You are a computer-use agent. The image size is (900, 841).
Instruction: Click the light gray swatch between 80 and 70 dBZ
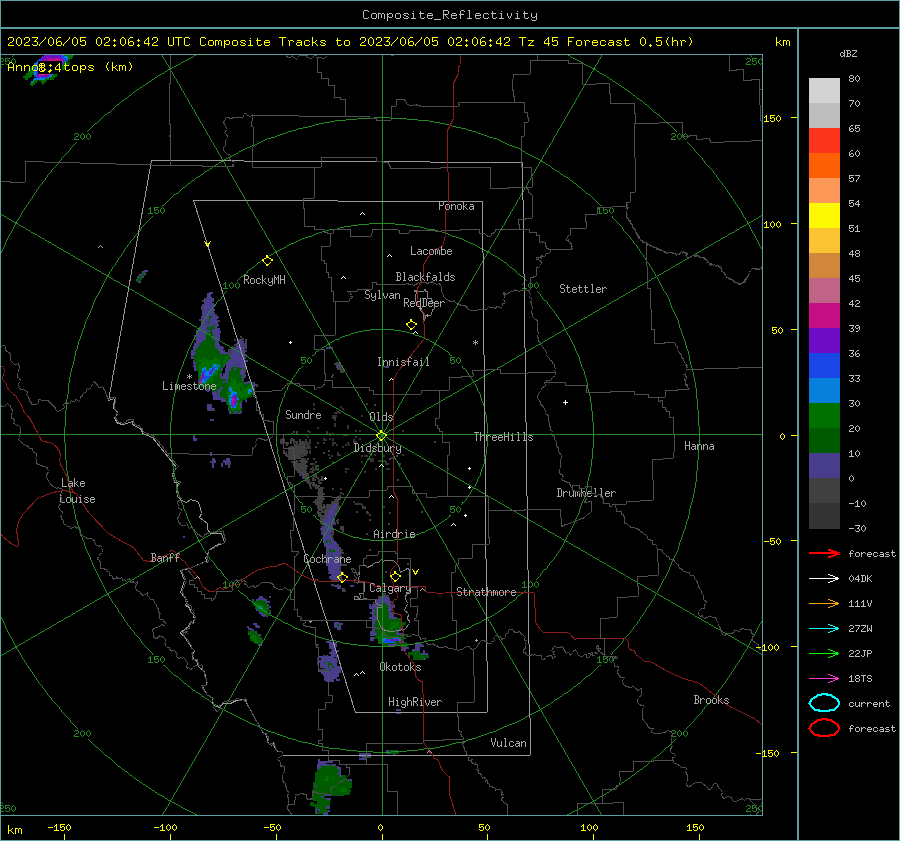click(824, 90)
